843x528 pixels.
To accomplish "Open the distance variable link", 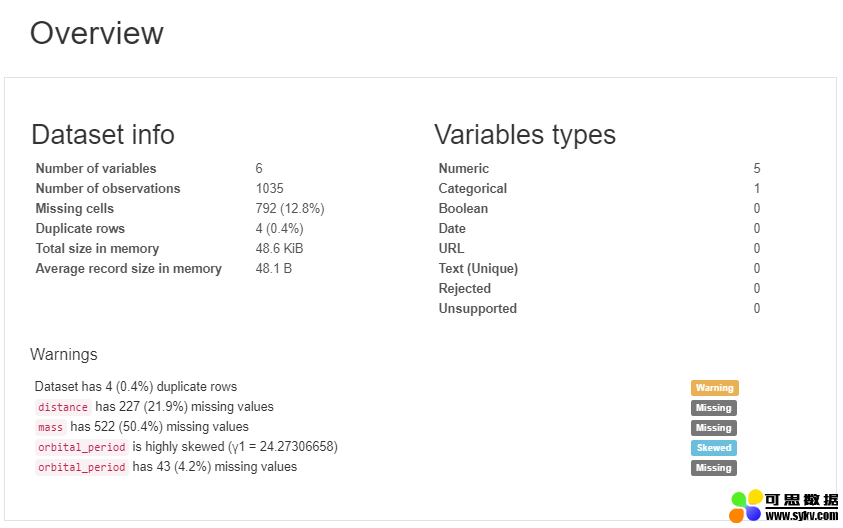I will (x=63, y=407).
